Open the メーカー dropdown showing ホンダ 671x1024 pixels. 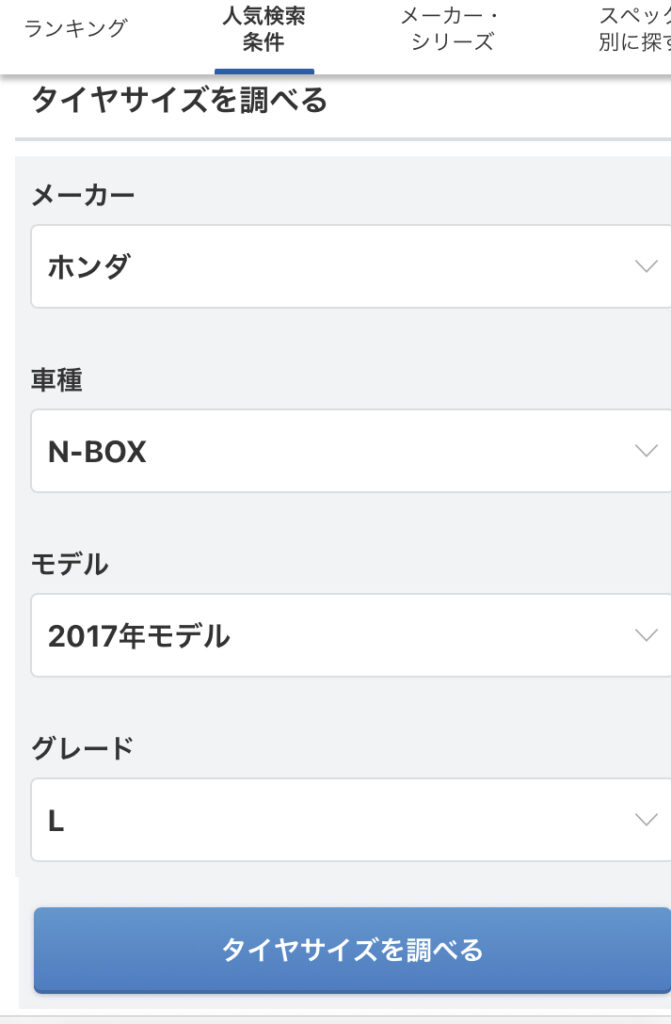pos(340,266)
